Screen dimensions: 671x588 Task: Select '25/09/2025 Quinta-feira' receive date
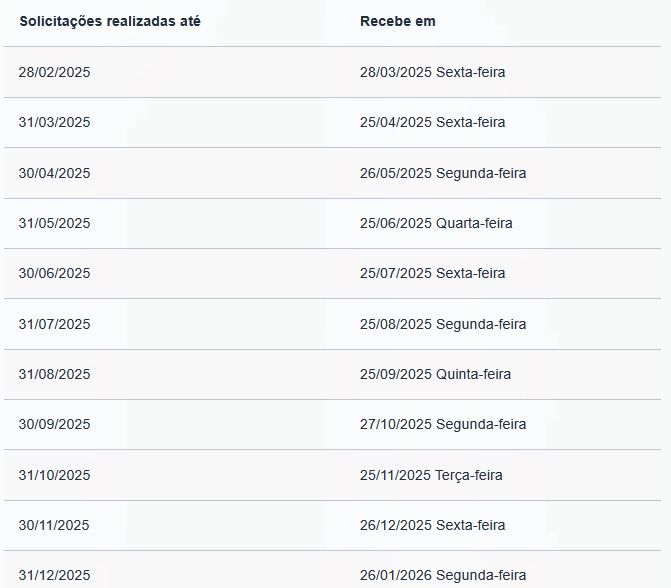click(435, 374)
